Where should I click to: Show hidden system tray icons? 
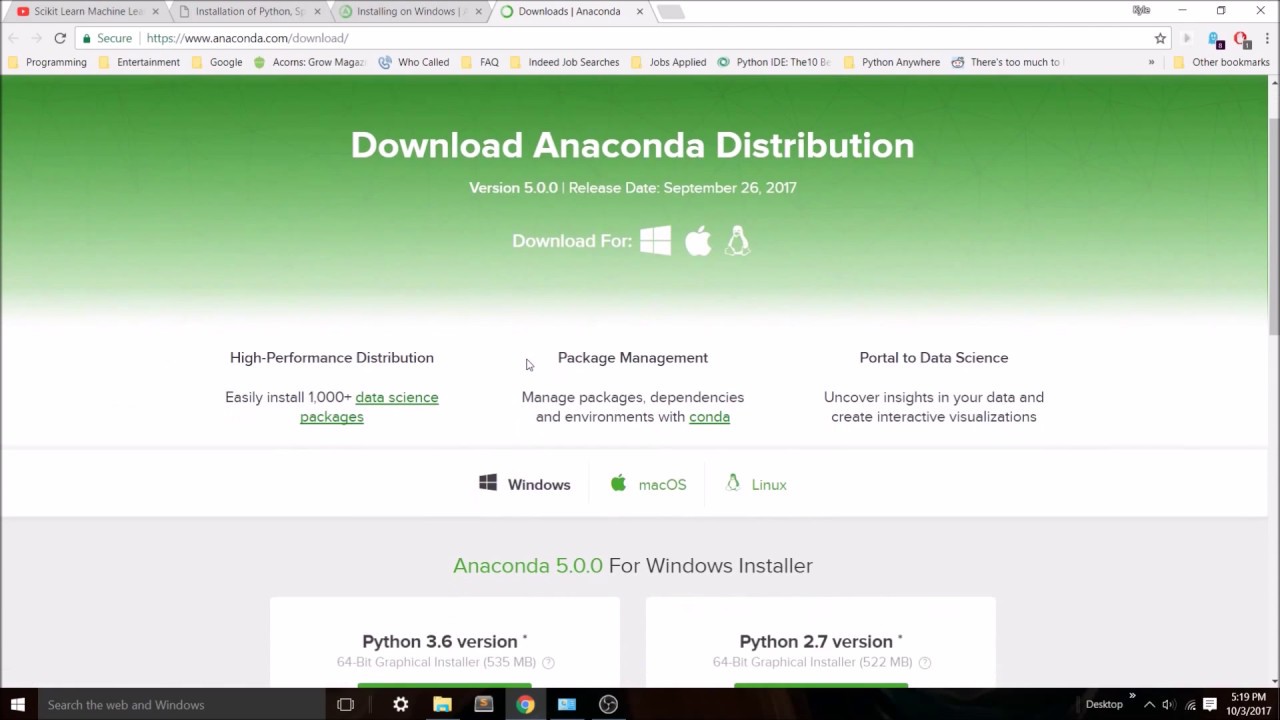[1149, 704]
